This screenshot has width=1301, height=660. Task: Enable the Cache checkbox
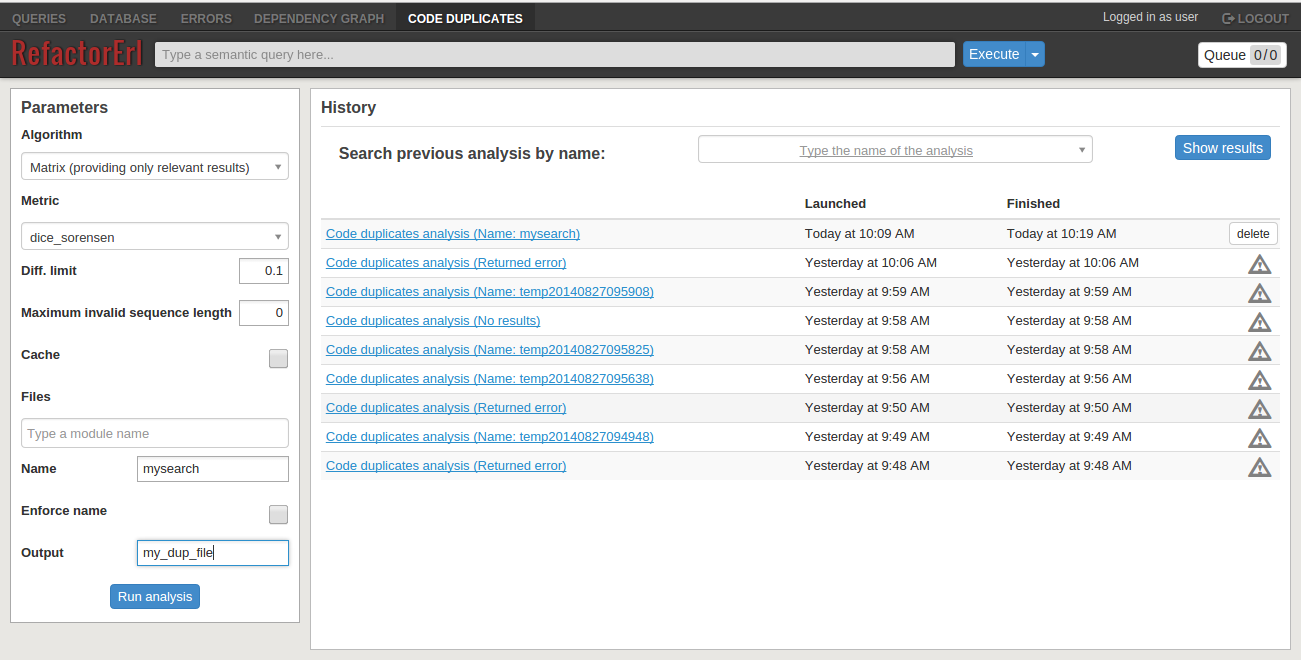tap(278, 358)
